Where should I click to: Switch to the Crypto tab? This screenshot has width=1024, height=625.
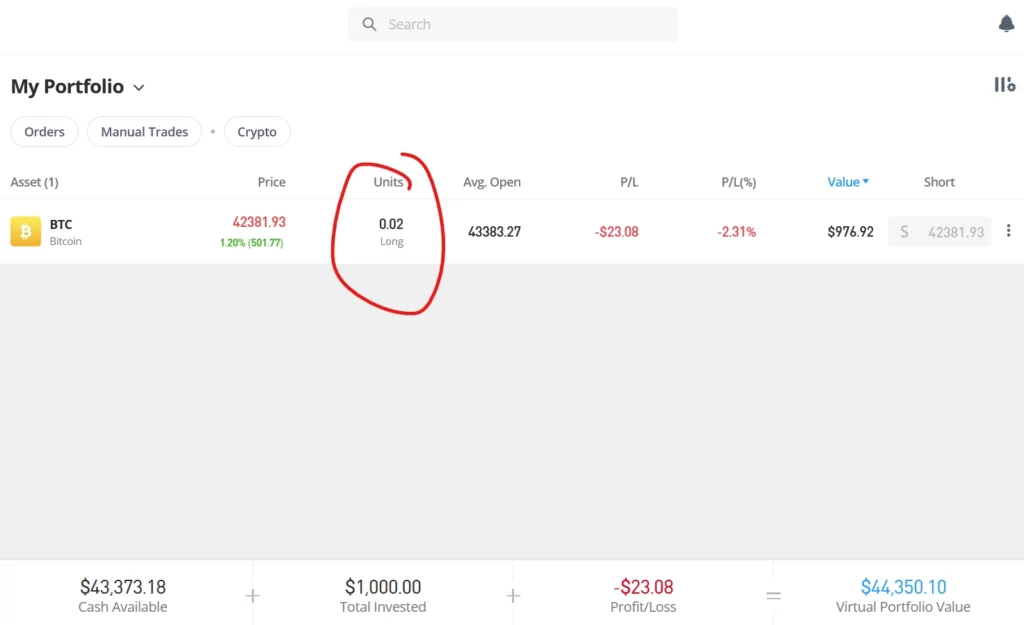click(x=257, y=131)
